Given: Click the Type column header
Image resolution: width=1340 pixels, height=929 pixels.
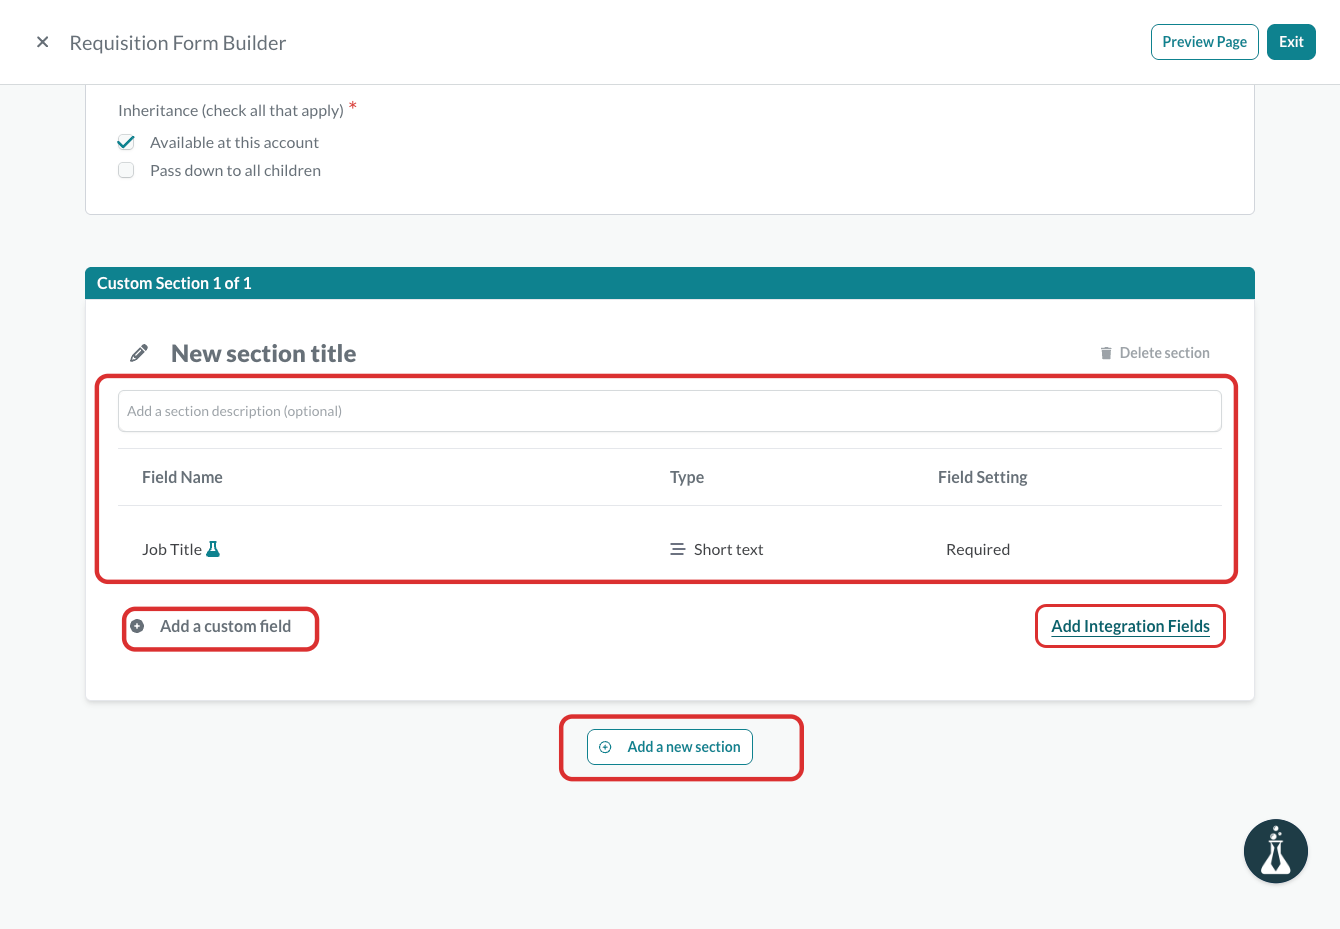Looking at the screenshot, I should (x=687, y=477).
